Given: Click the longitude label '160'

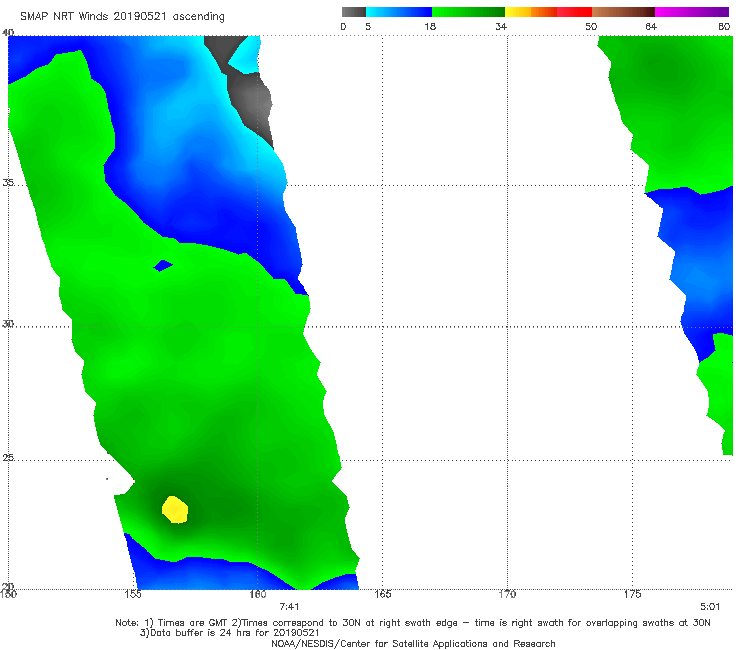Looking at the screenshot, I should click(x=258, y=594).
